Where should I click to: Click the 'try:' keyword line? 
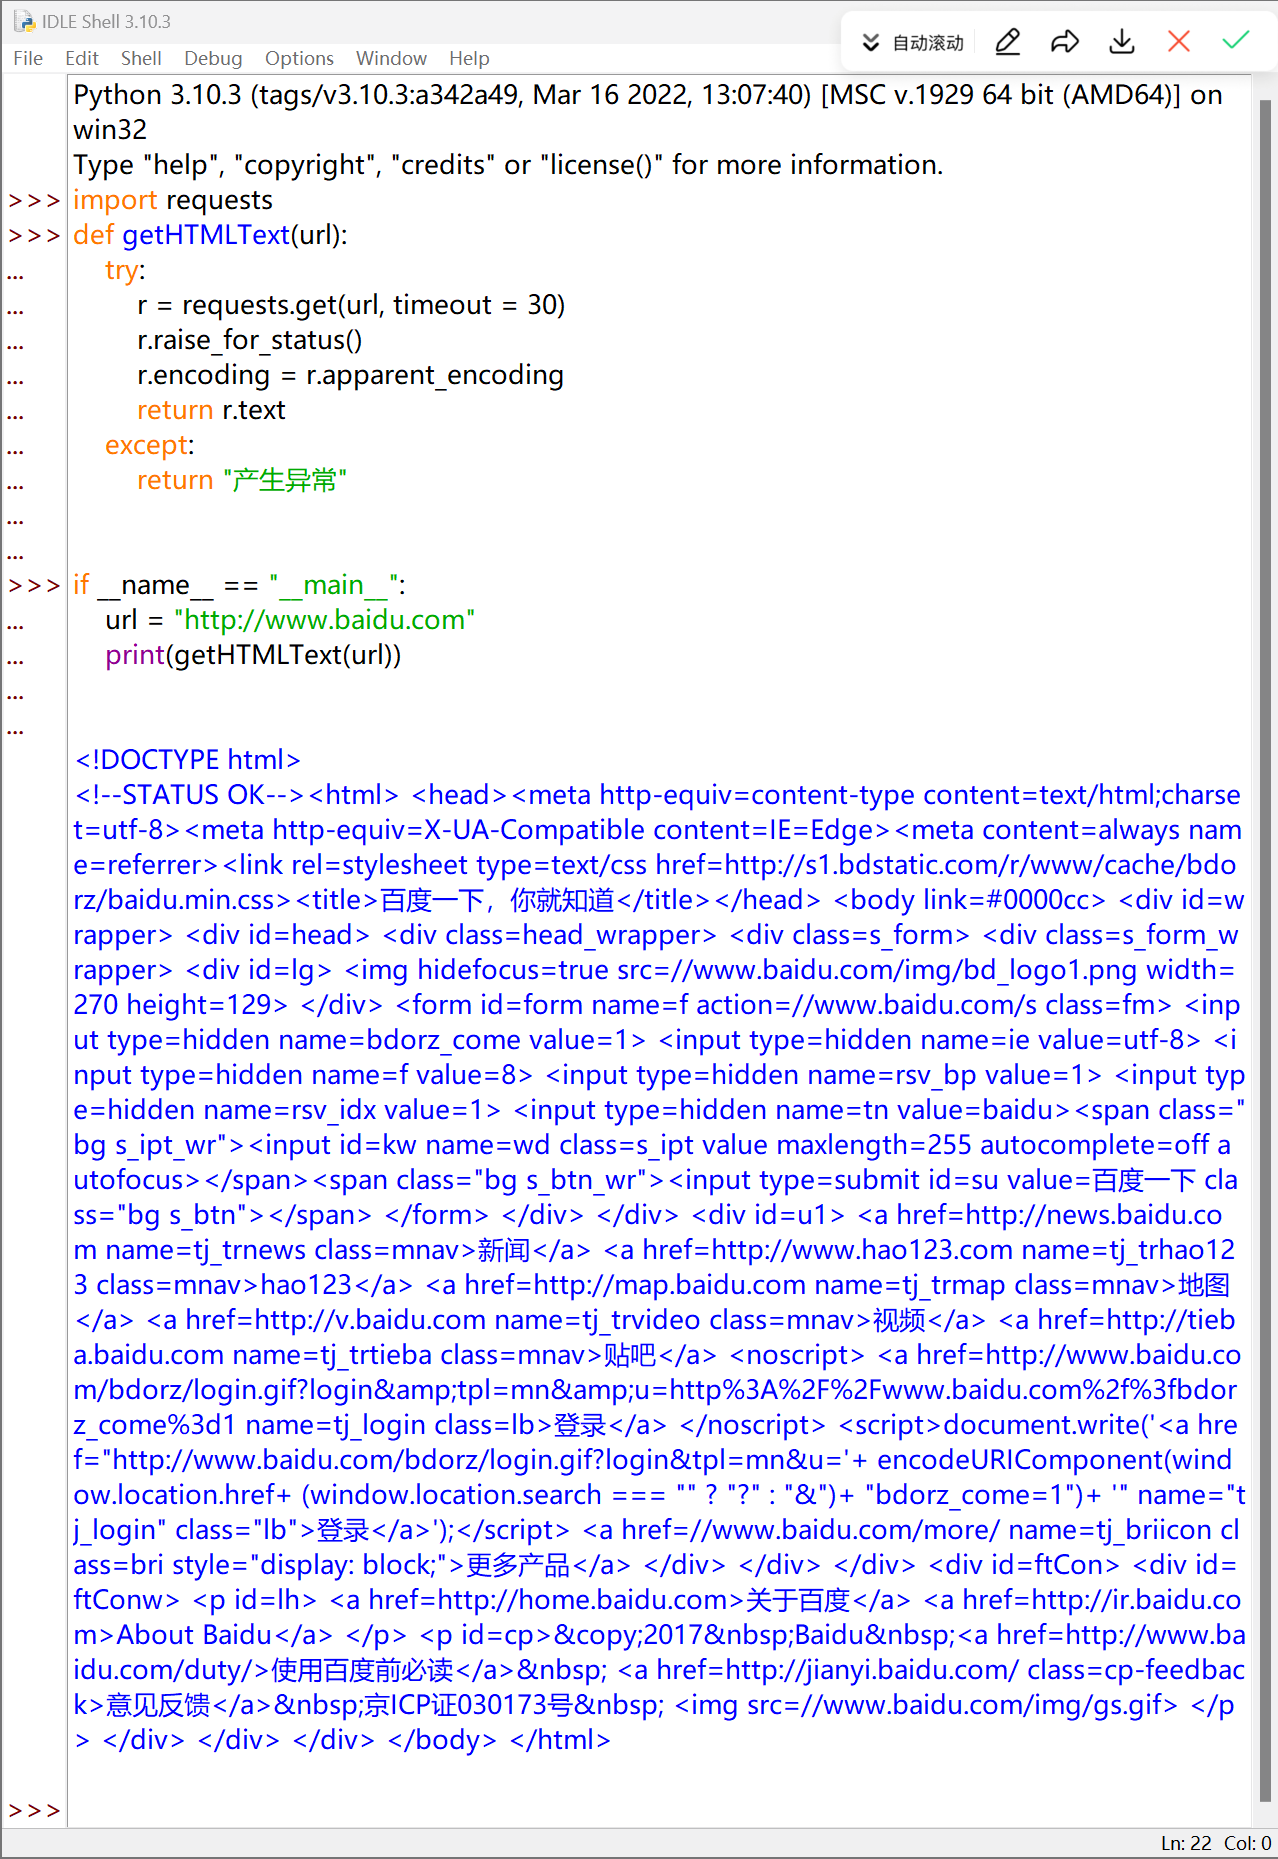tap(125, 270)
